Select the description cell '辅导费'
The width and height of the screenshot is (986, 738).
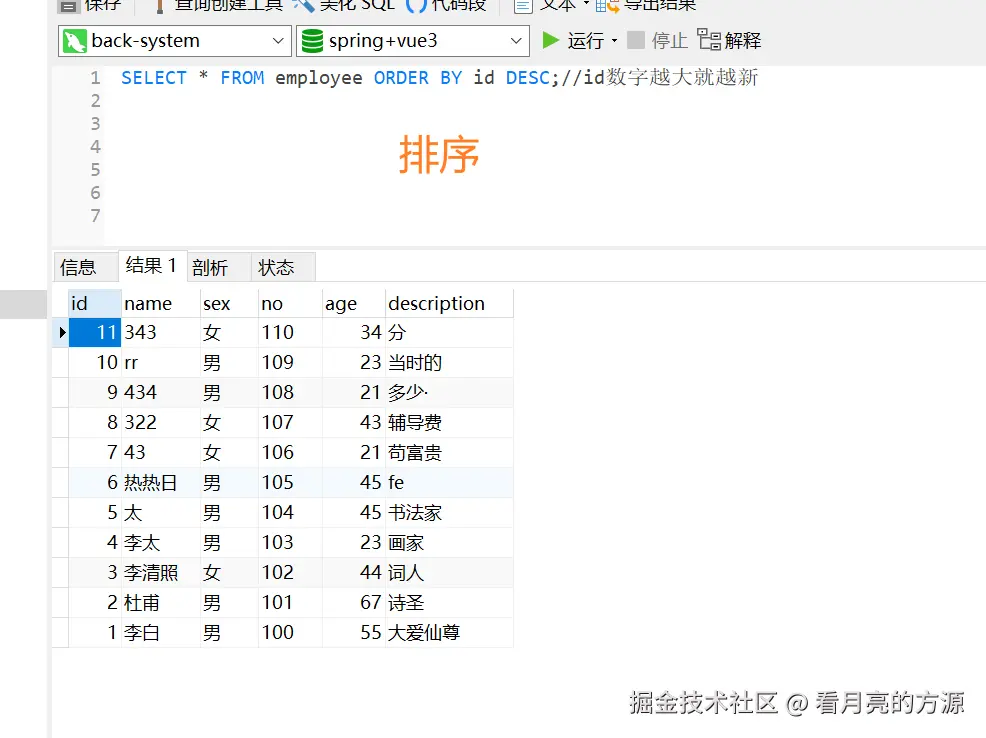tap(449, 422)
